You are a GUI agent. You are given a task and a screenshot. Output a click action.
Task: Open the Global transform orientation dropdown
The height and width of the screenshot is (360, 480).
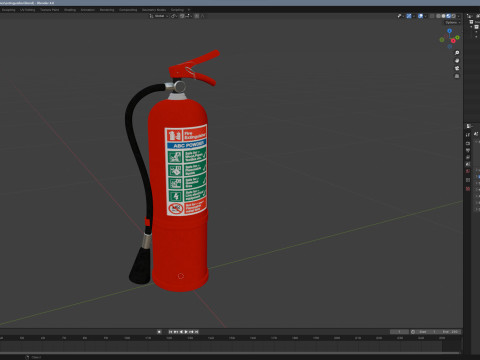(x=160, y=16)
